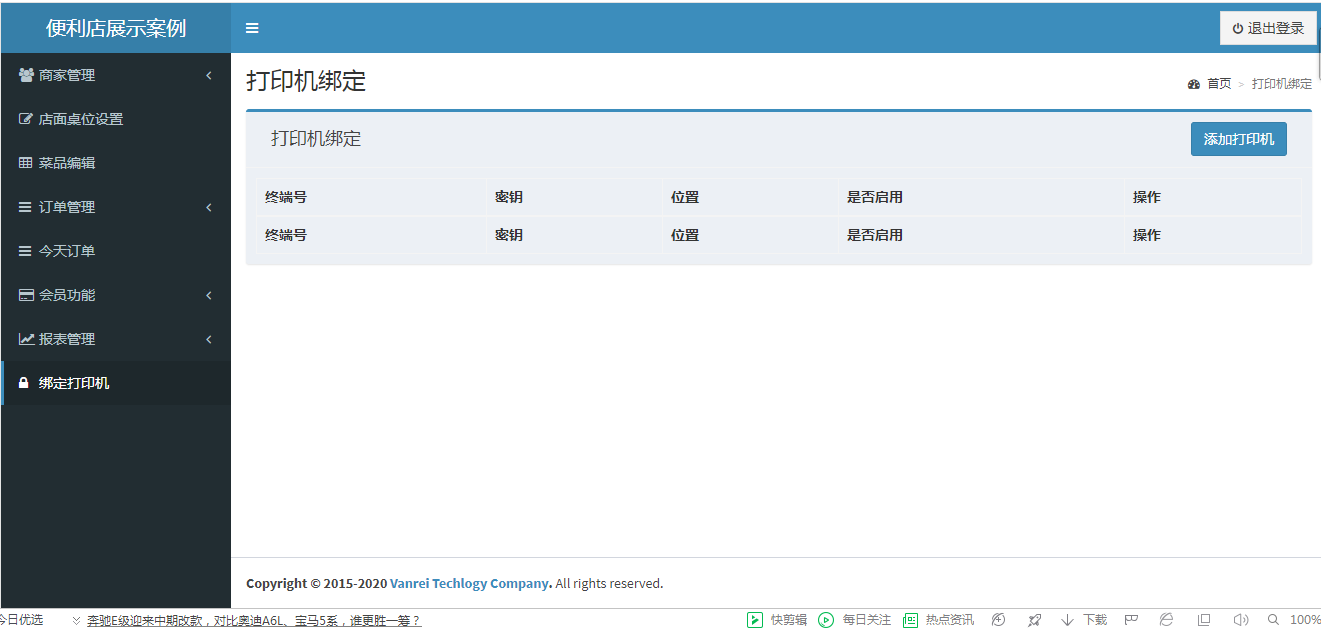Image resolution: width=1321 pixels, height=632 pixels.
Task: Go to 首页 via the breadcrumb
Action: tap(1219, 84)
